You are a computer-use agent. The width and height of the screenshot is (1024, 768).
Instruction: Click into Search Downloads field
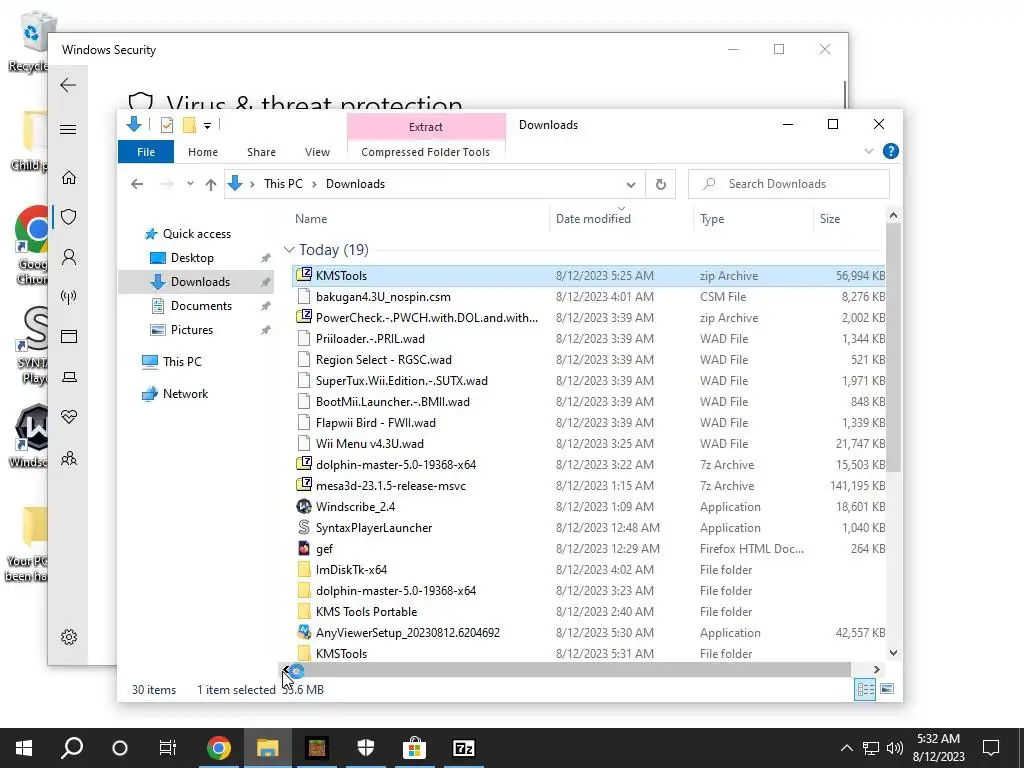[x=788, y=184]
